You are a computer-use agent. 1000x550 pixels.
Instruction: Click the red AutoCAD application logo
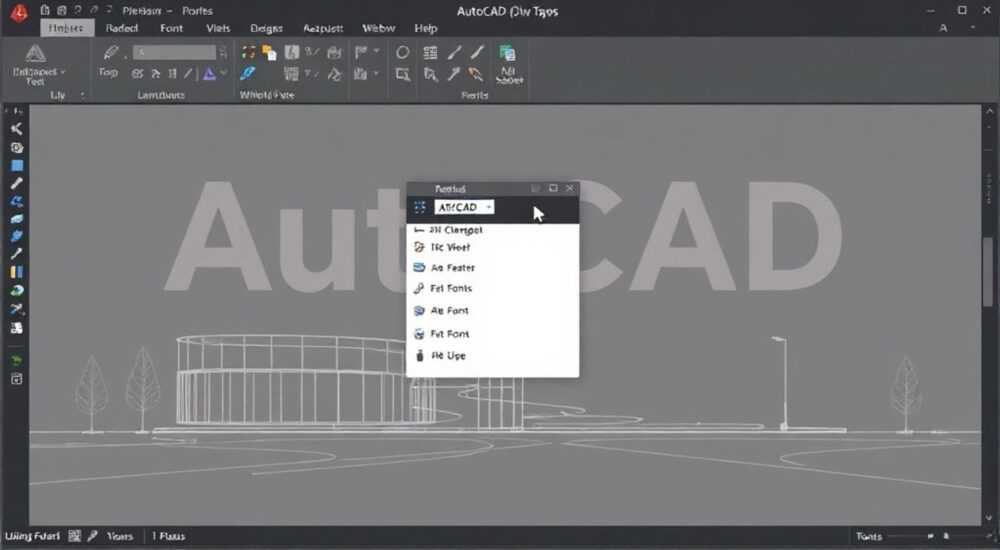click(x=19, y=12)
